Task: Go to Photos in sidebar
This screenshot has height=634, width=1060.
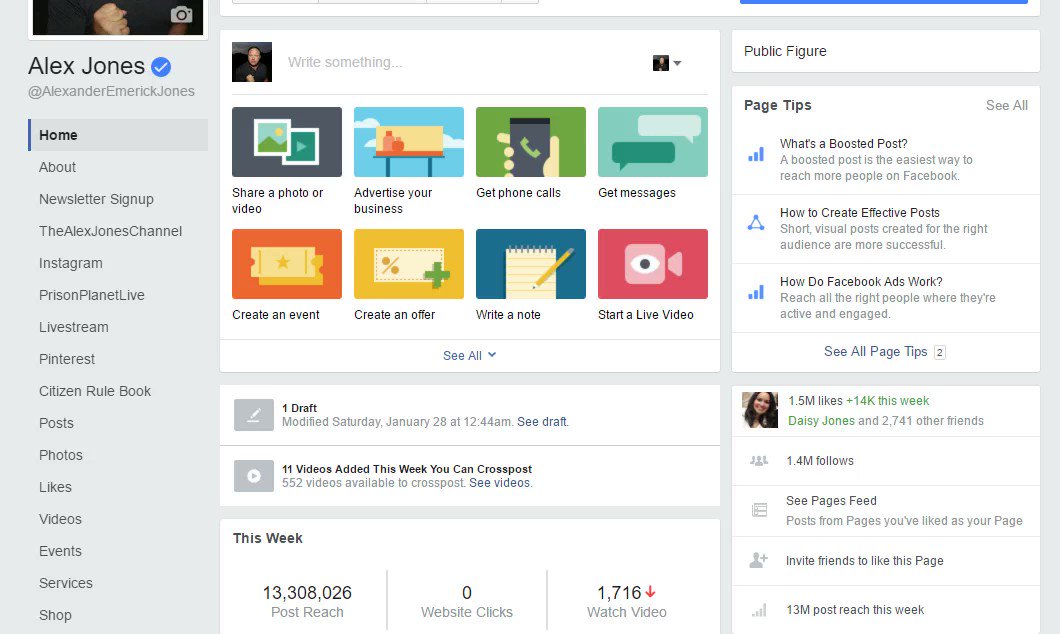Action: coord(61,455)
